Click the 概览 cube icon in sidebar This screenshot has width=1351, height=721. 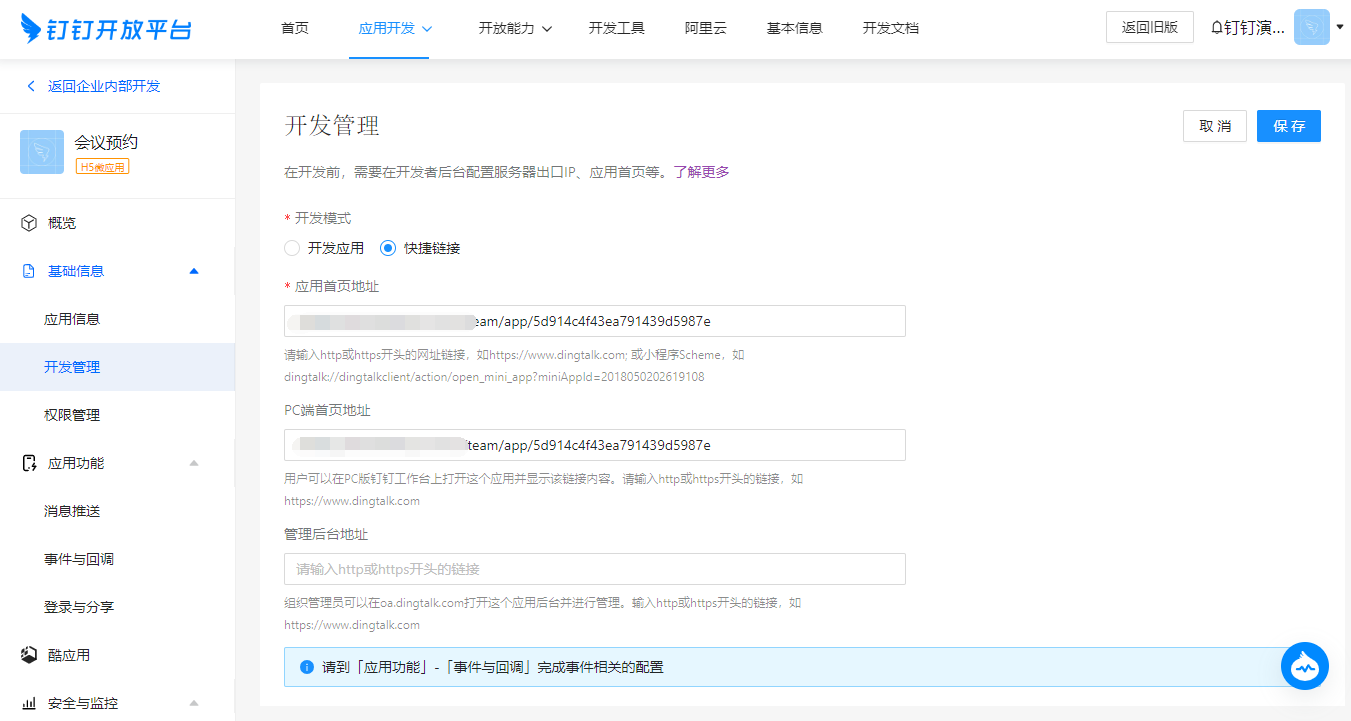tap(29, 223)
